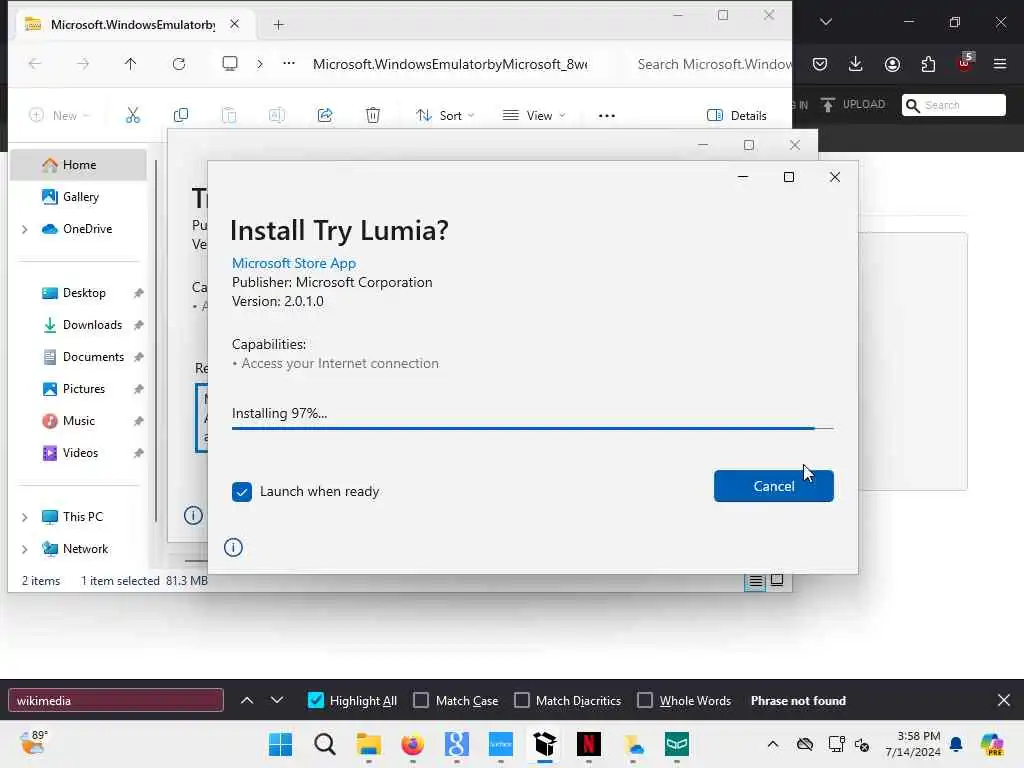The width and height of the screenshot is (1024, 768).
Task: Close the Firefox find bar
Action: pos(1004,700)
